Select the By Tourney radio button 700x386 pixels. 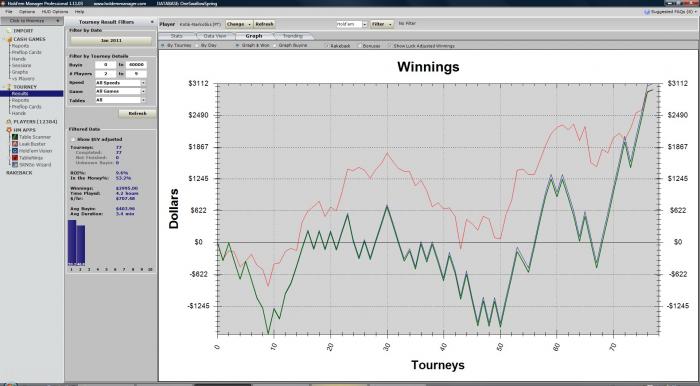click(163, 46)
